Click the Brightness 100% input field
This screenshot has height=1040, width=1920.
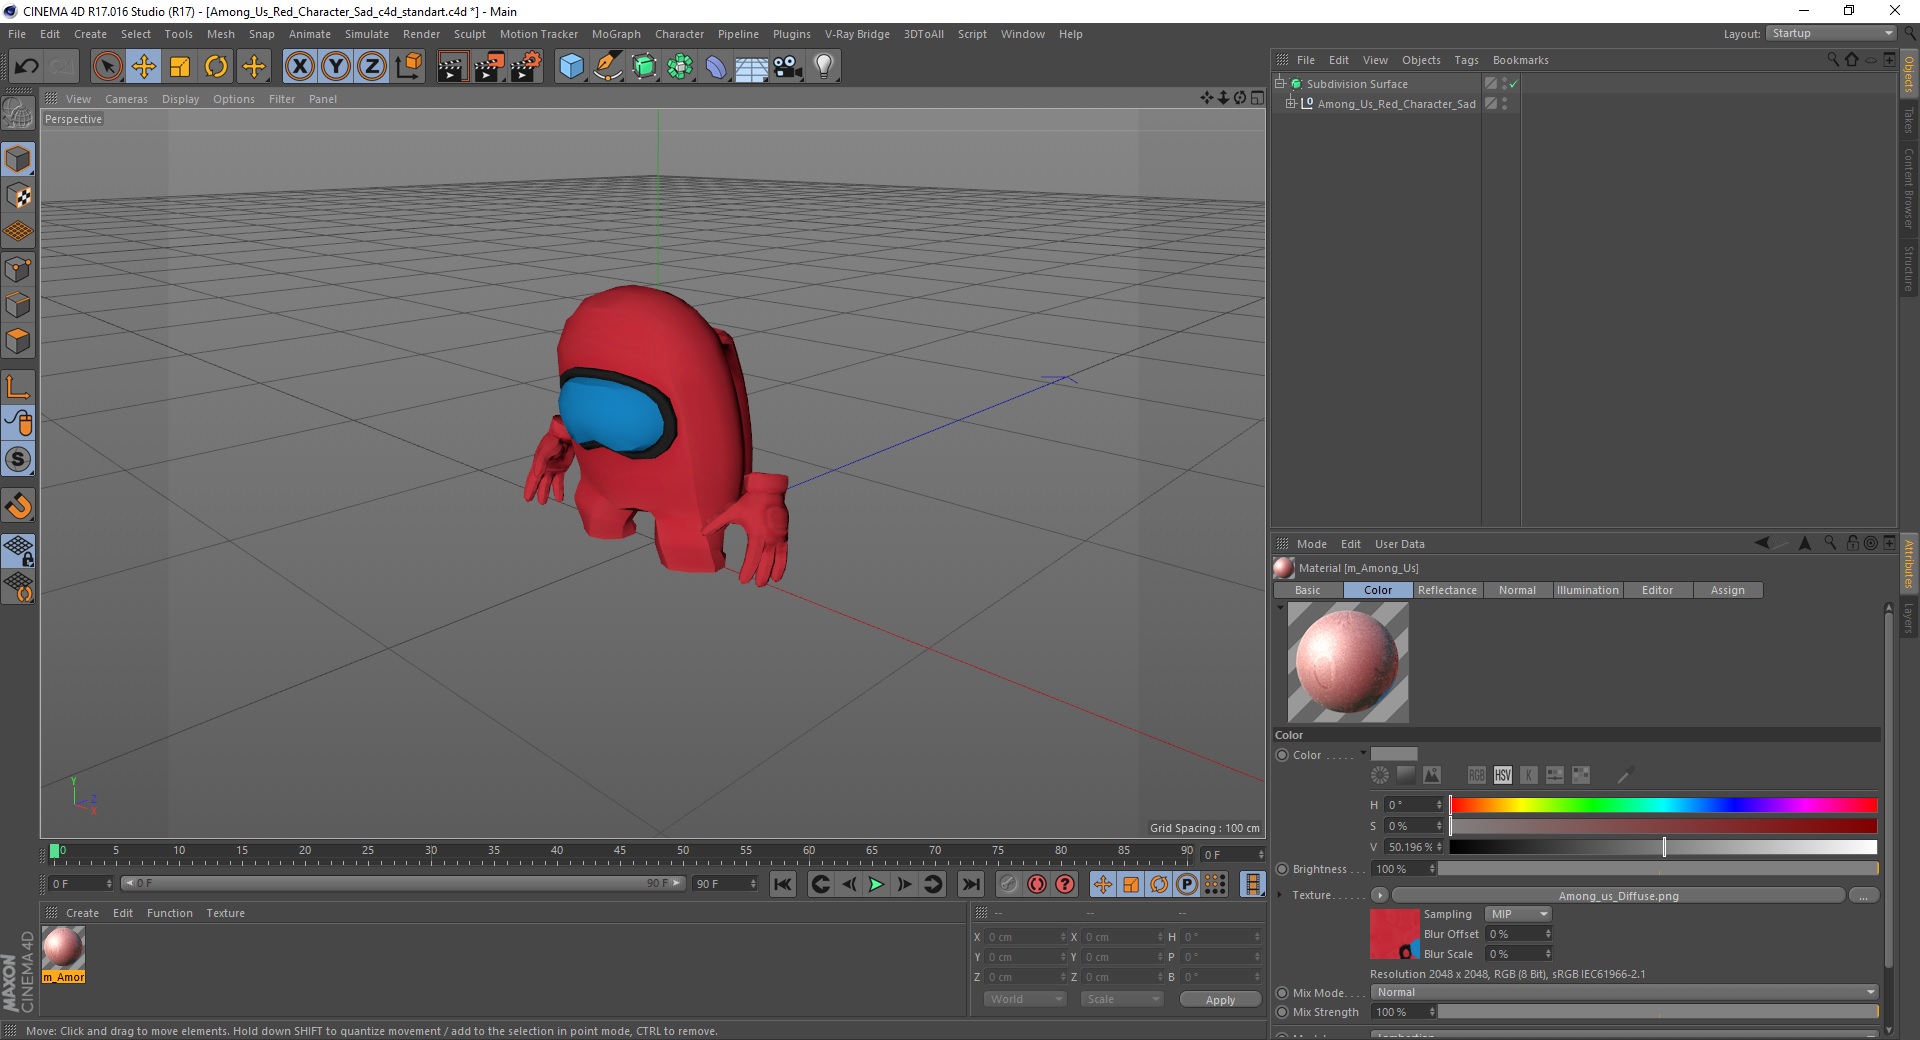pos(1404,869)
